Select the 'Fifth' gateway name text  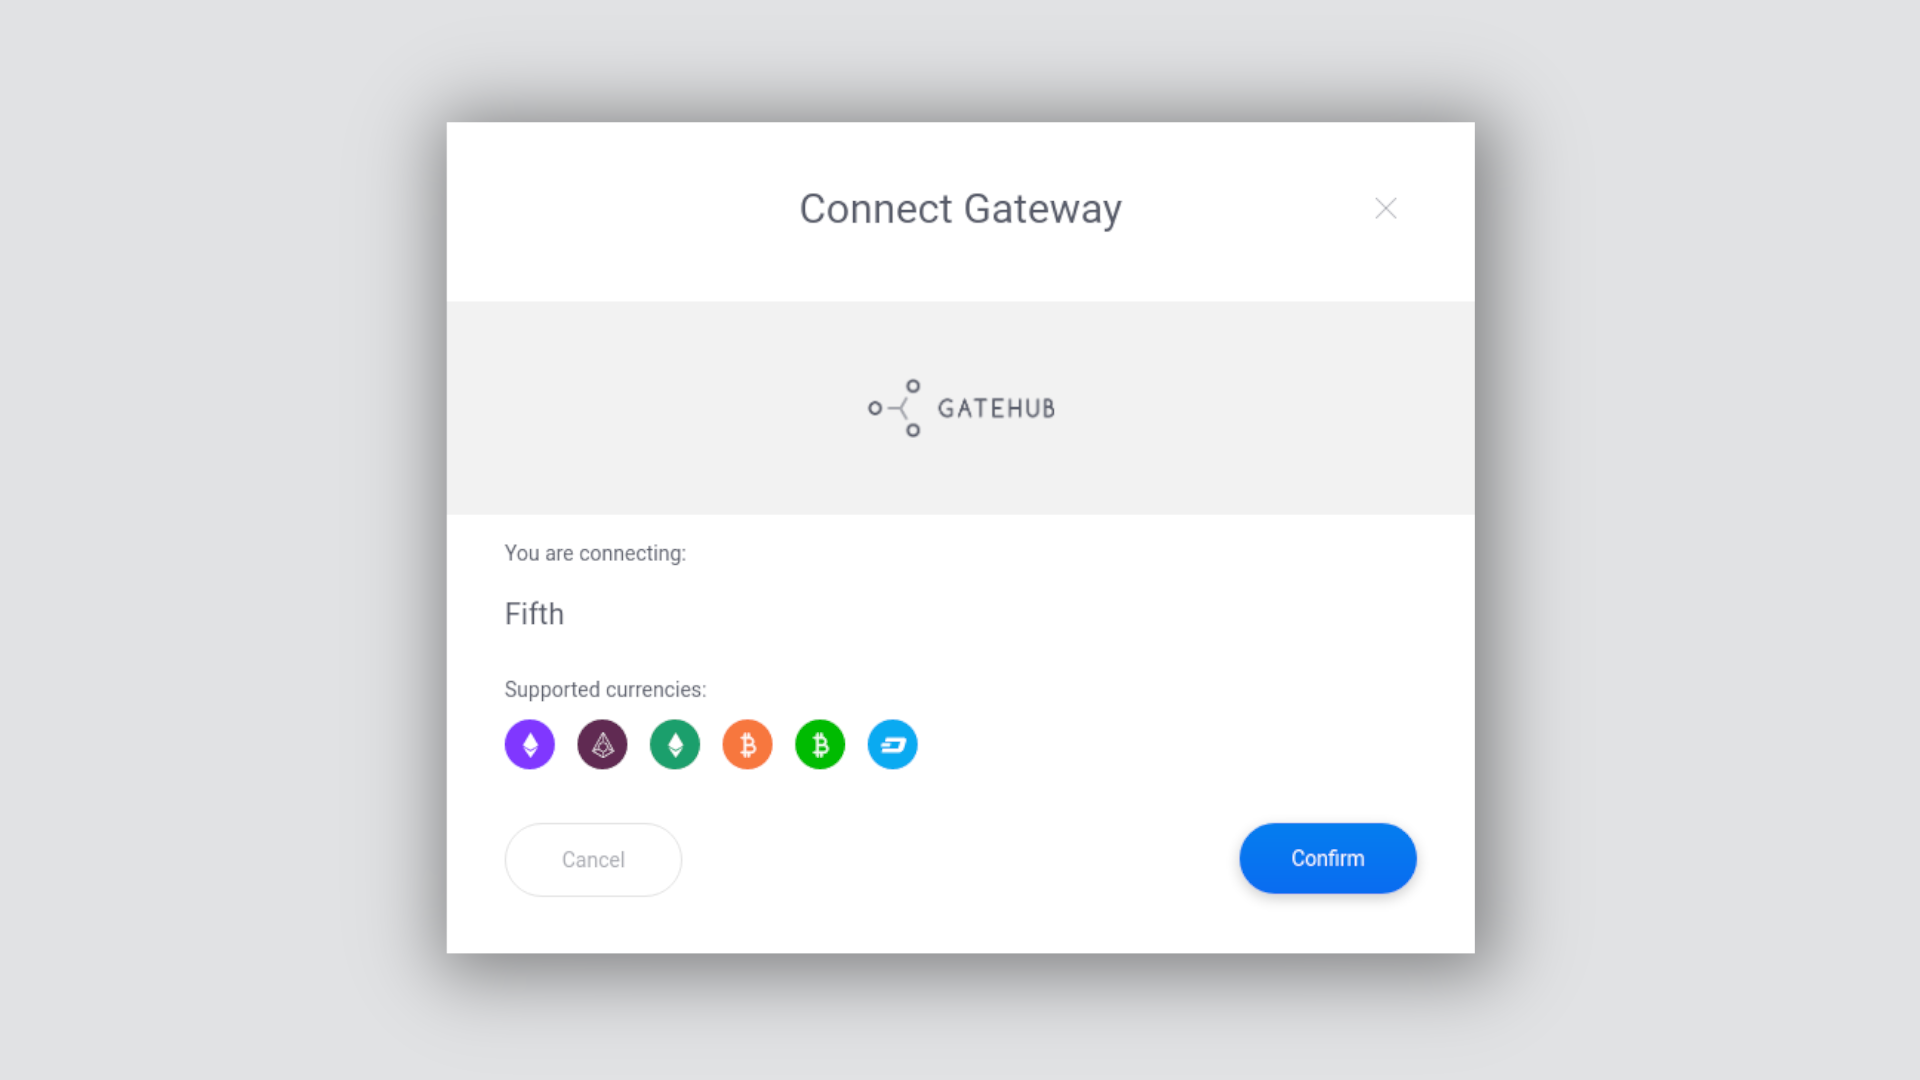533,612
